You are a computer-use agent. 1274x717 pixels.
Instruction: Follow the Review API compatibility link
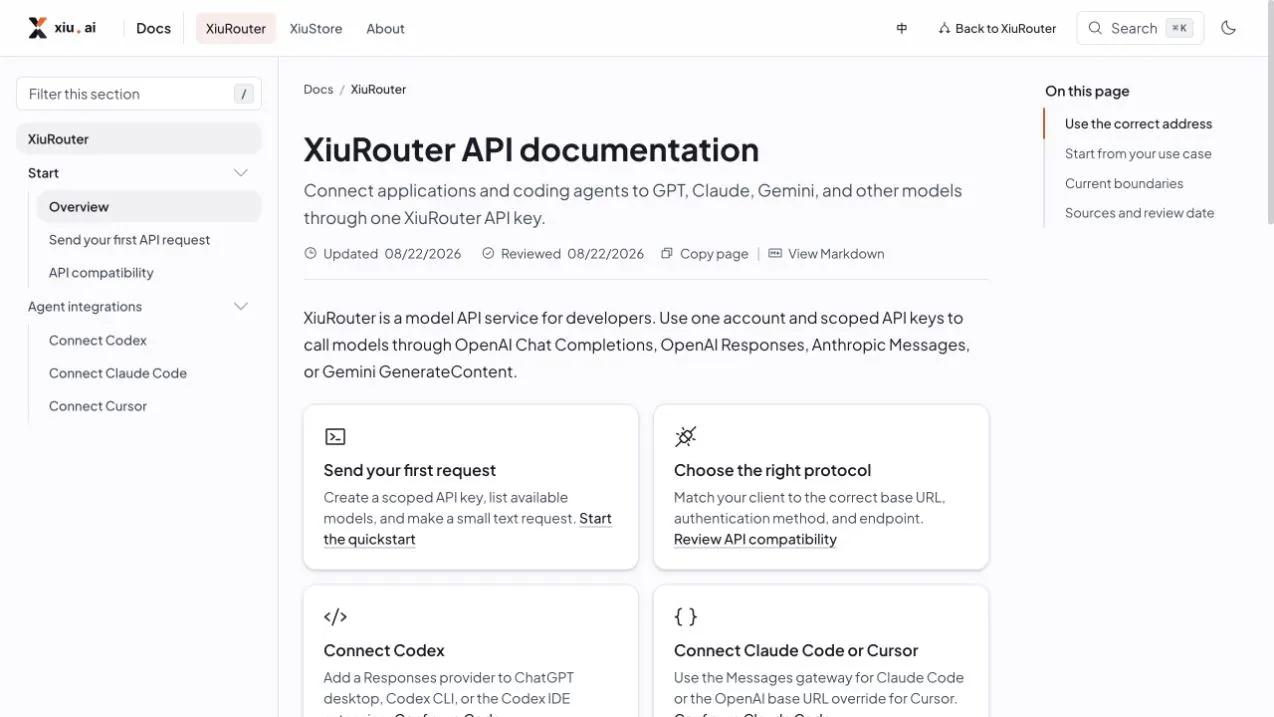(x=755, y=539)
